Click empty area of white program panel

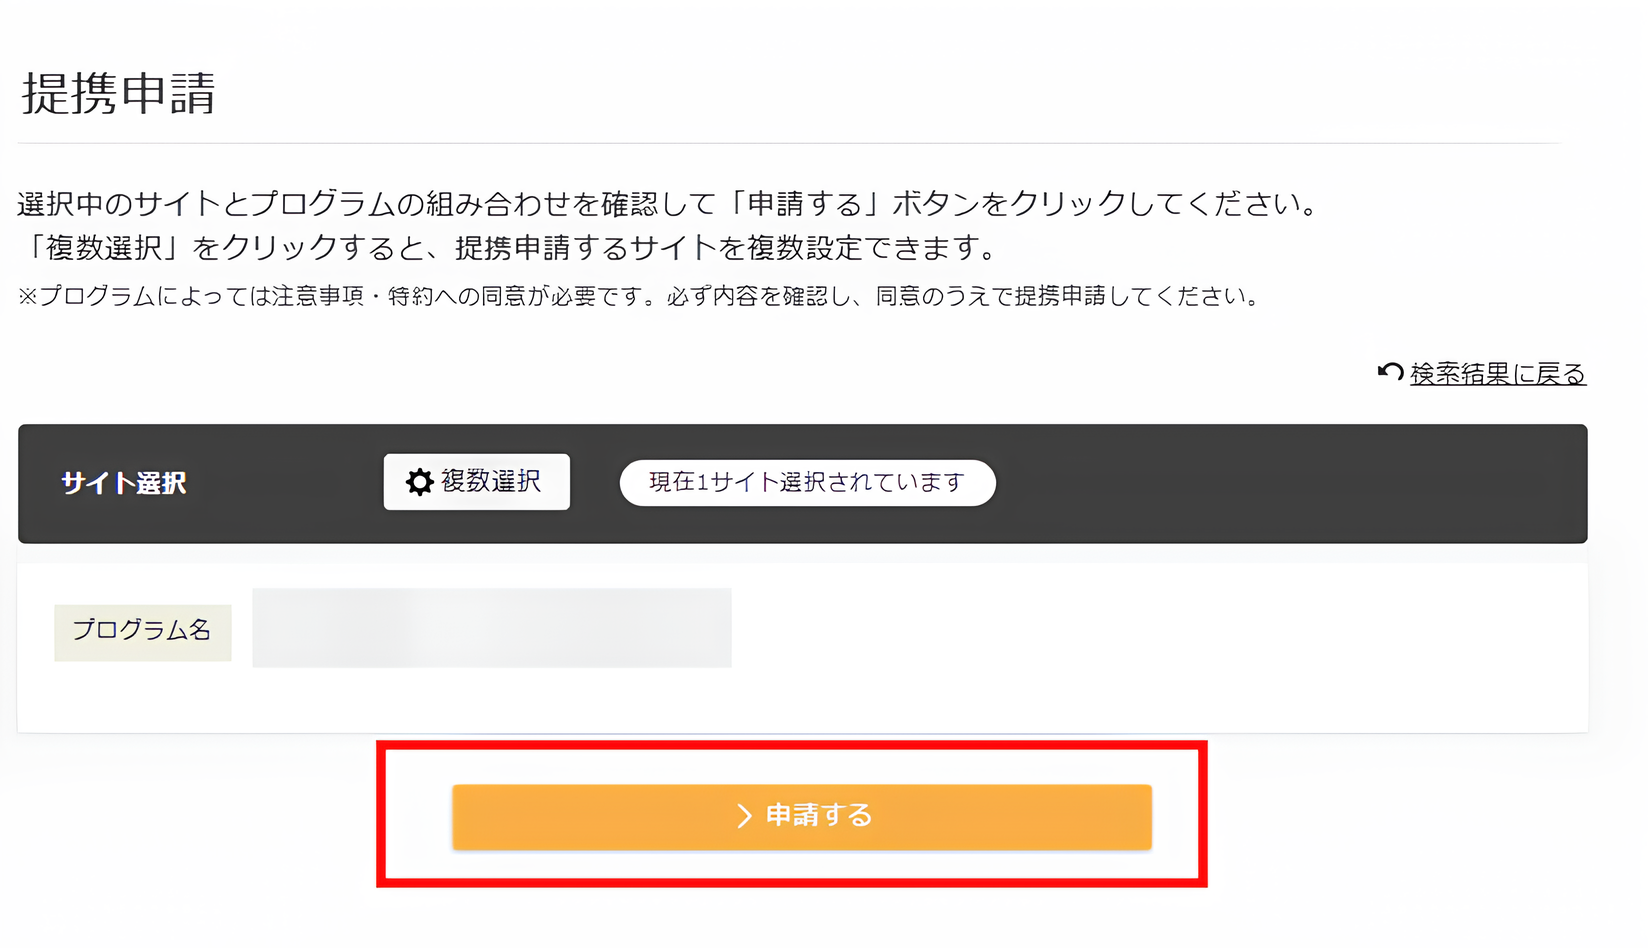point(1150,650)
